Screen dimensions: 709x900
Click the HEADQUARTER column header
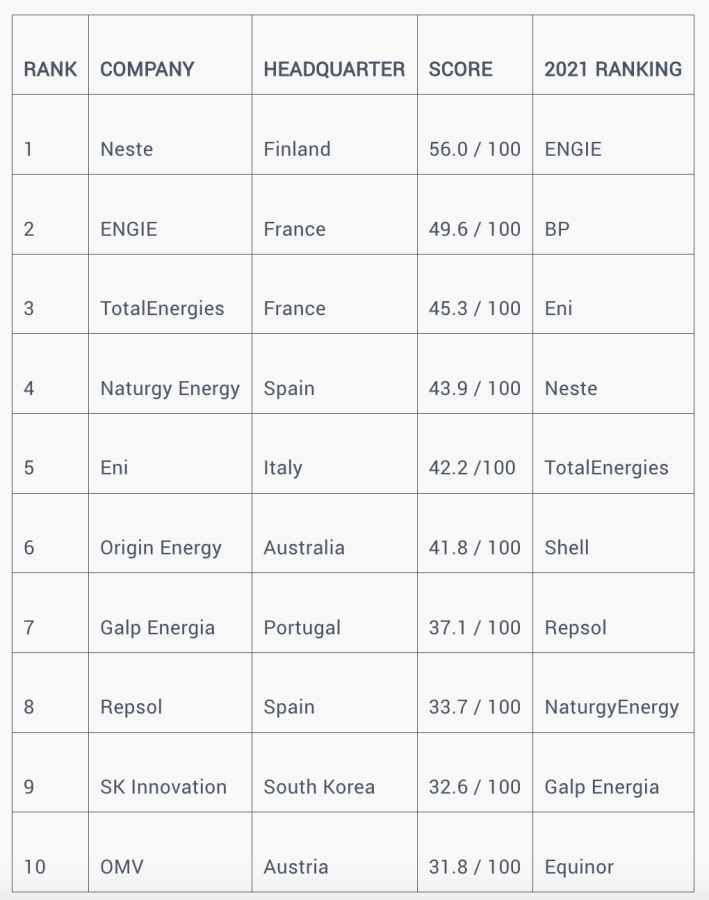(334, 69)
